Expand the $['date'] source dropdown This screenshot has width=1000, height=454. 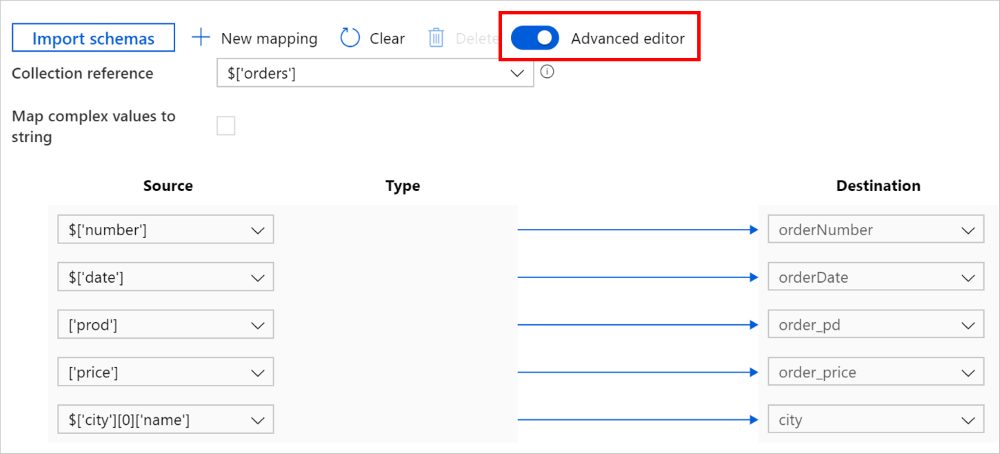[258, 277]
